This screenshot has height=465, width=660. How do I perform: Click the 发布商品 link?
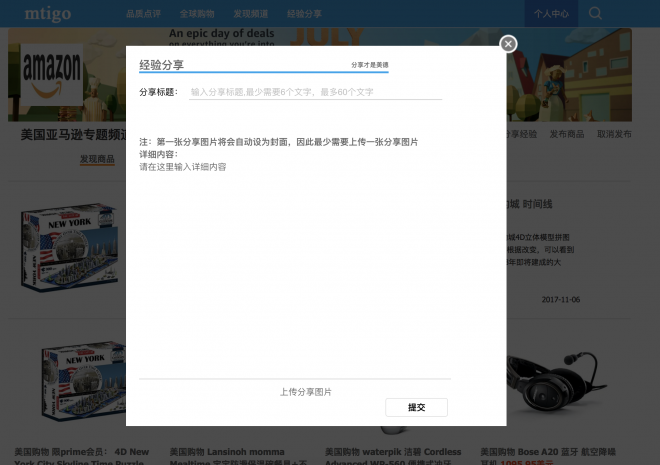pyautogui.click(x=567, y=134)
